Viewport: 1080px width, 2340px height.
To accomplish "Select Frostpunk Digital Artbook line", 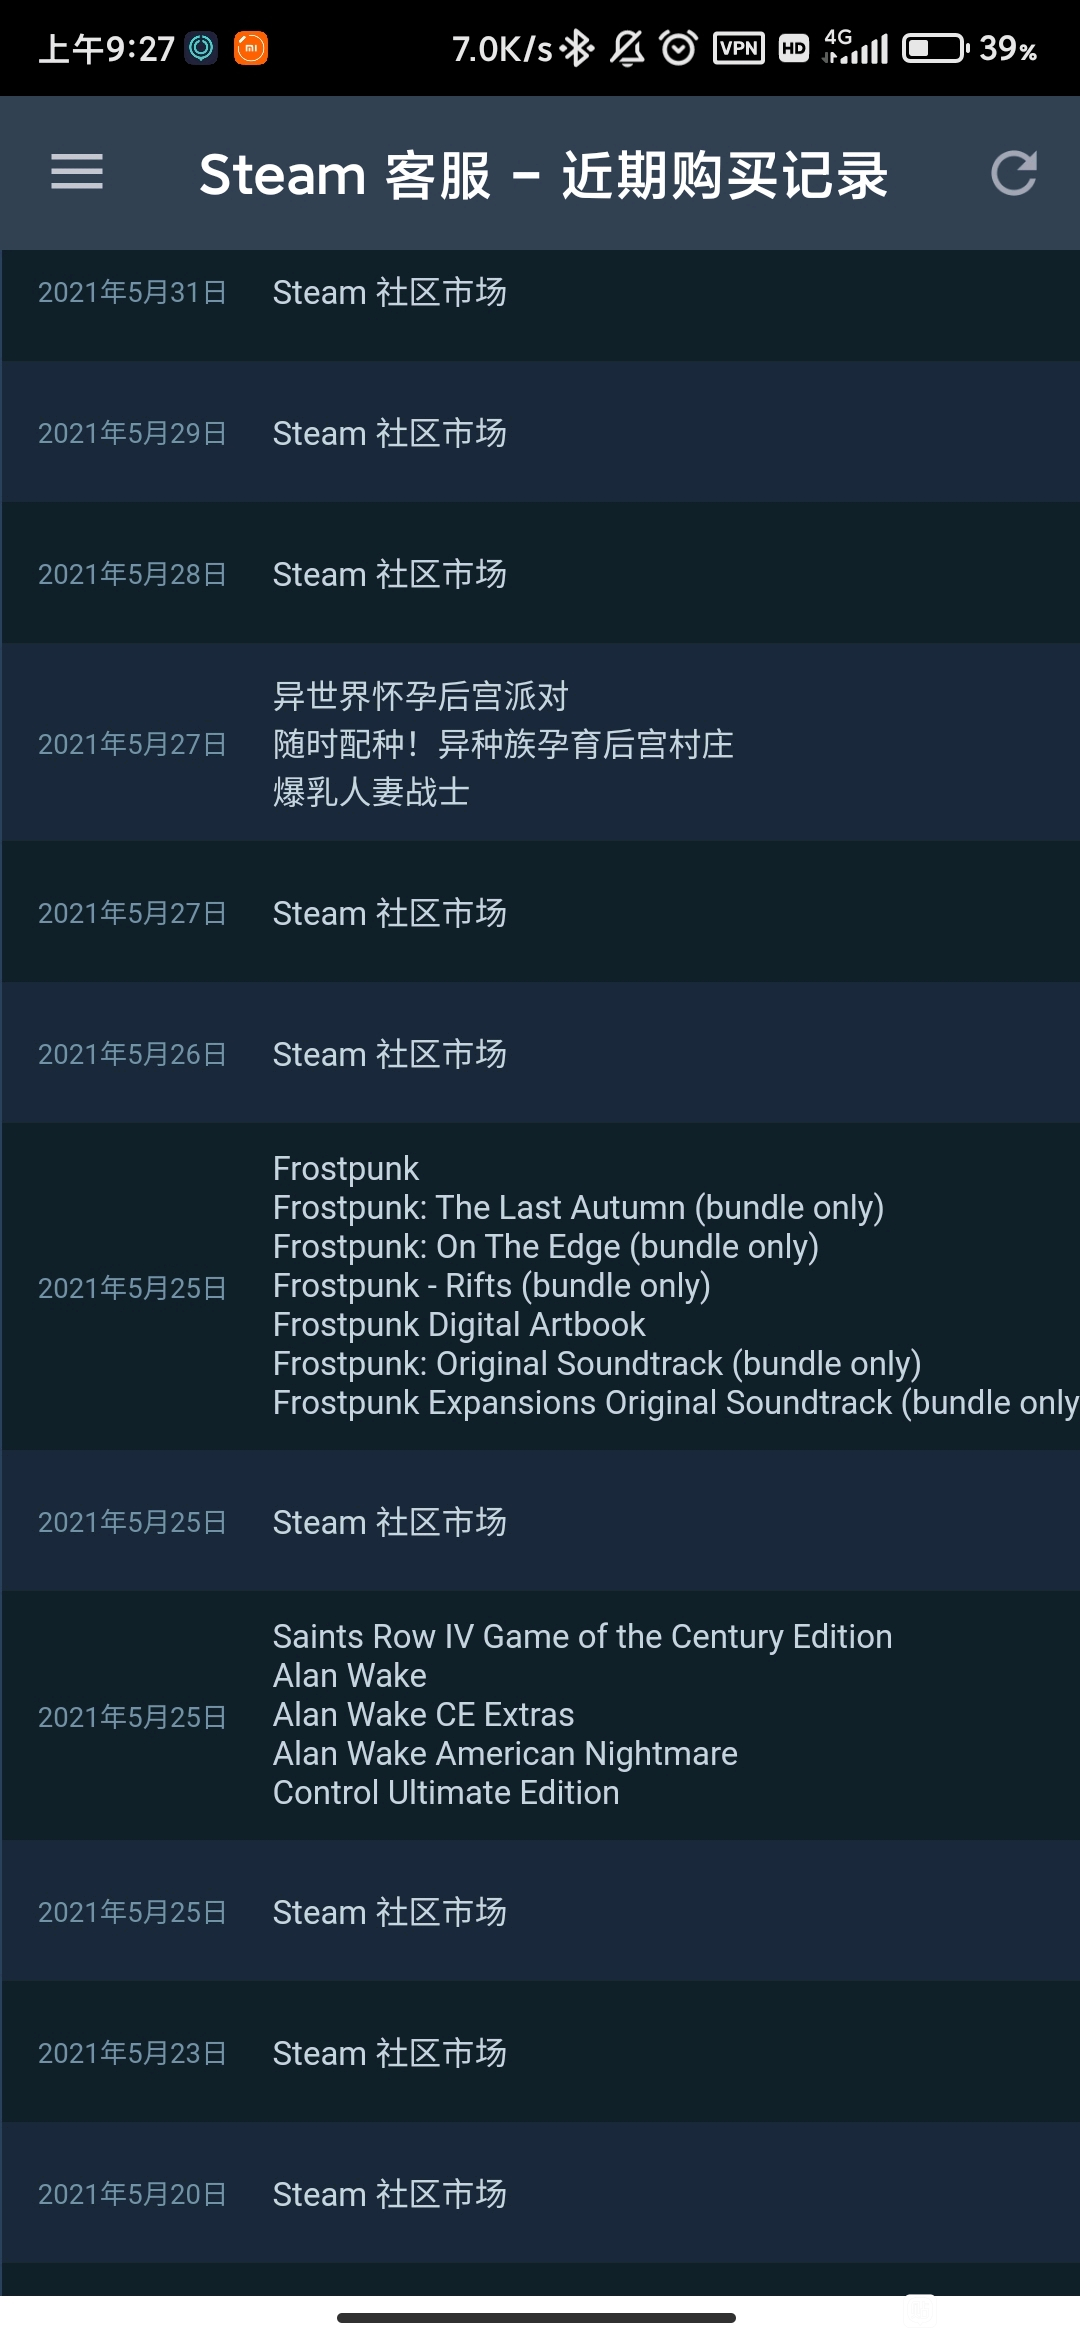I will coord(459,1325).
